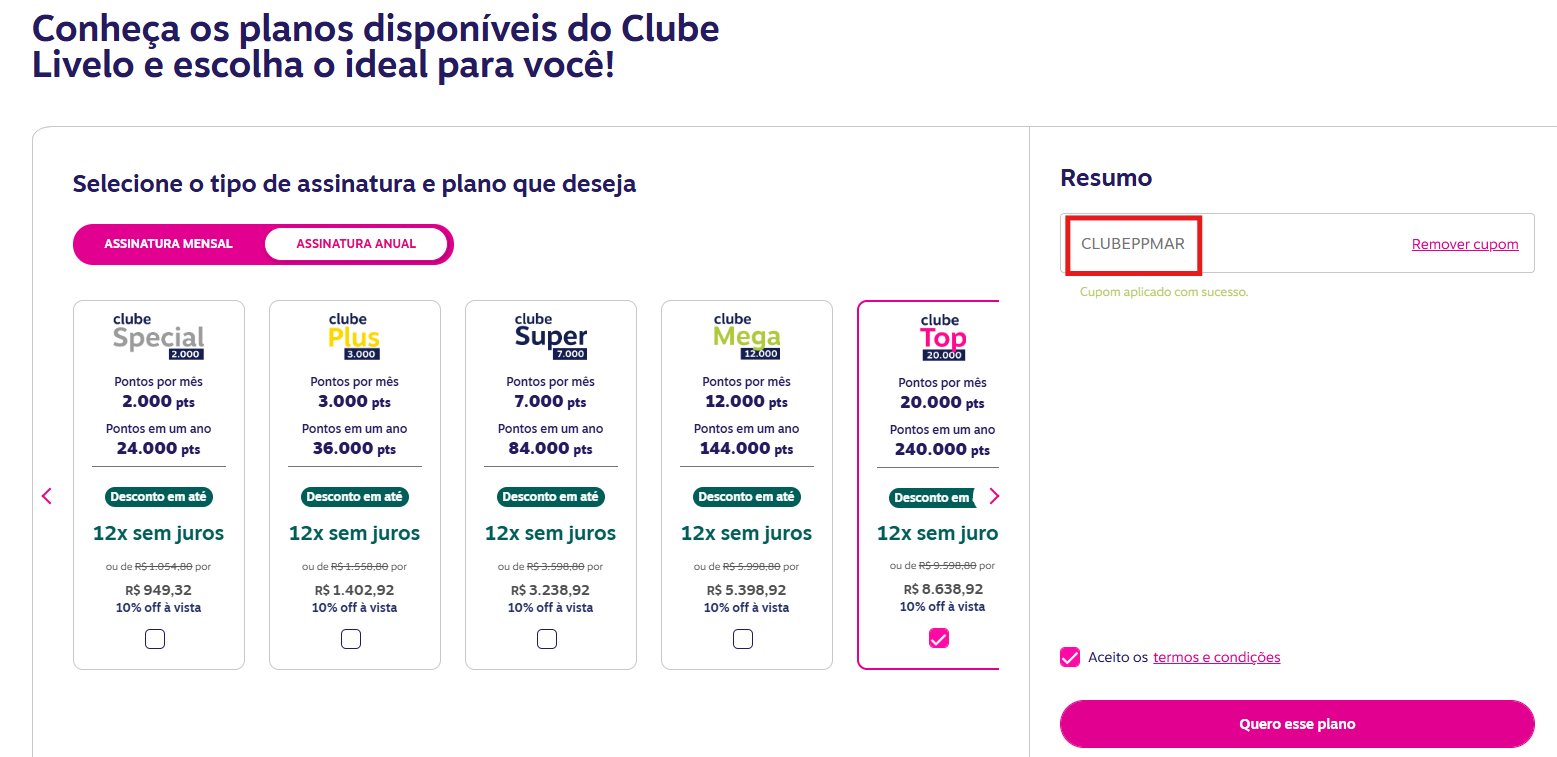Check the Clube Plus plan checkbox
The width and height of the screenshot is (1557, 757).
click(351, 639)
